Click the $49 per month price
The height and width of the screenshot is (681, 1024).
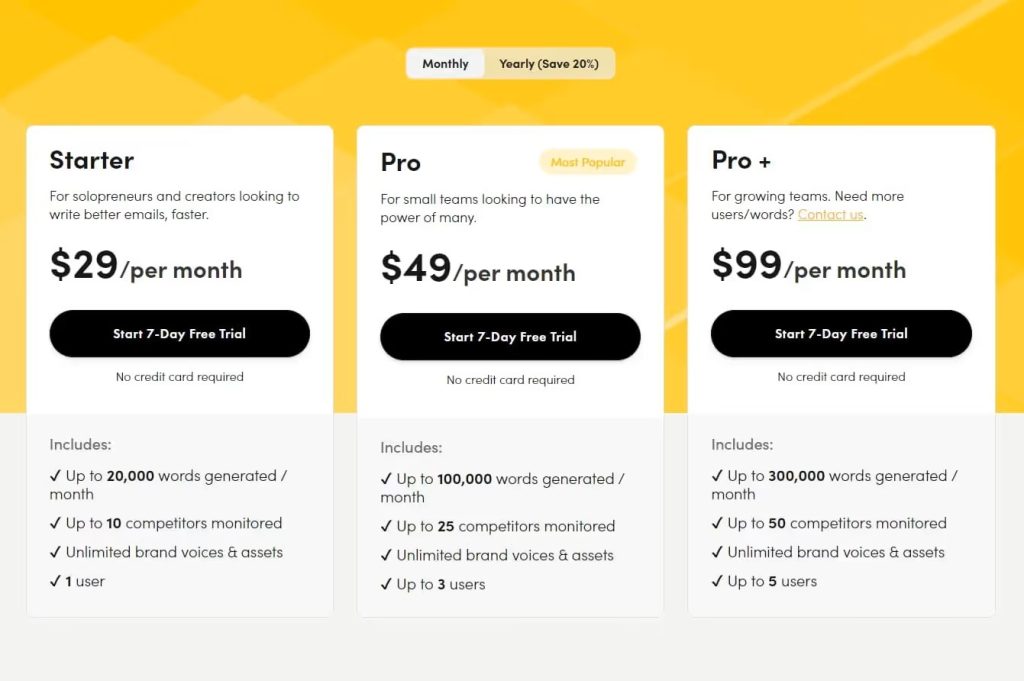[478, 270]
